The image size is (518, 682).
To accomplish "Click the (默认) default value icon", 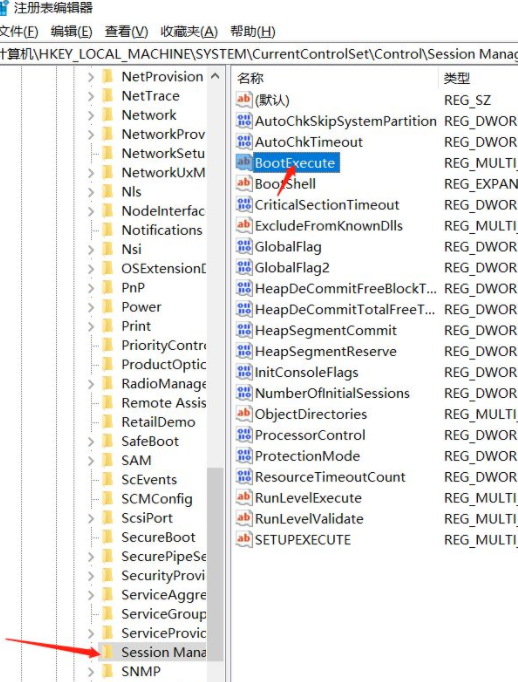I will 244,100.
